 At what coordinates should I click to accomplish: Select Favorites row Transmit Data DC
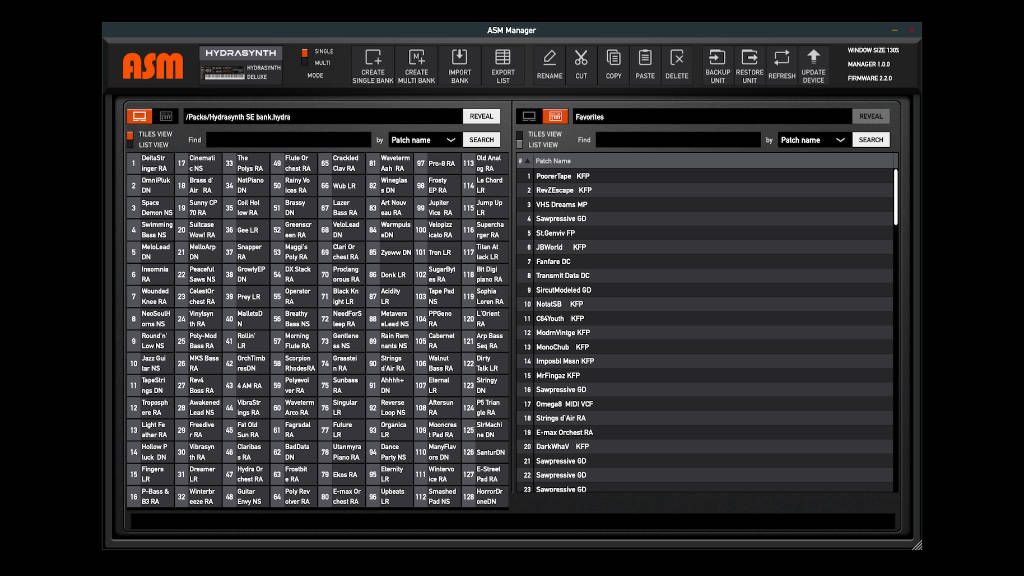704,276
